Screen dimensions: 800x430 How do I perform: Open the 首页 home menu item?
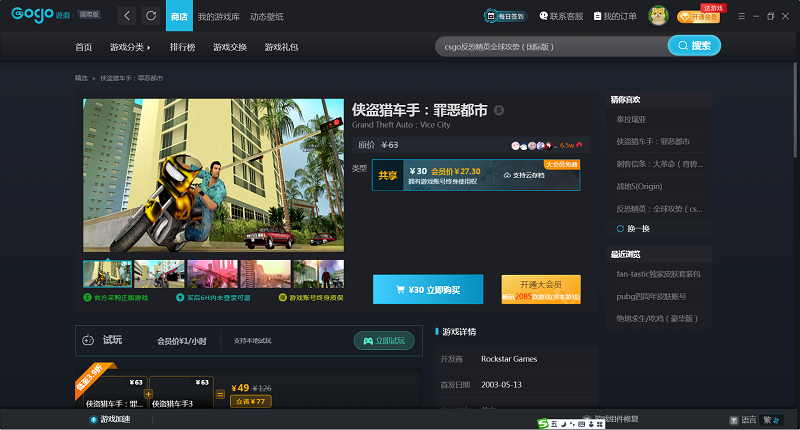click(83, 47)
